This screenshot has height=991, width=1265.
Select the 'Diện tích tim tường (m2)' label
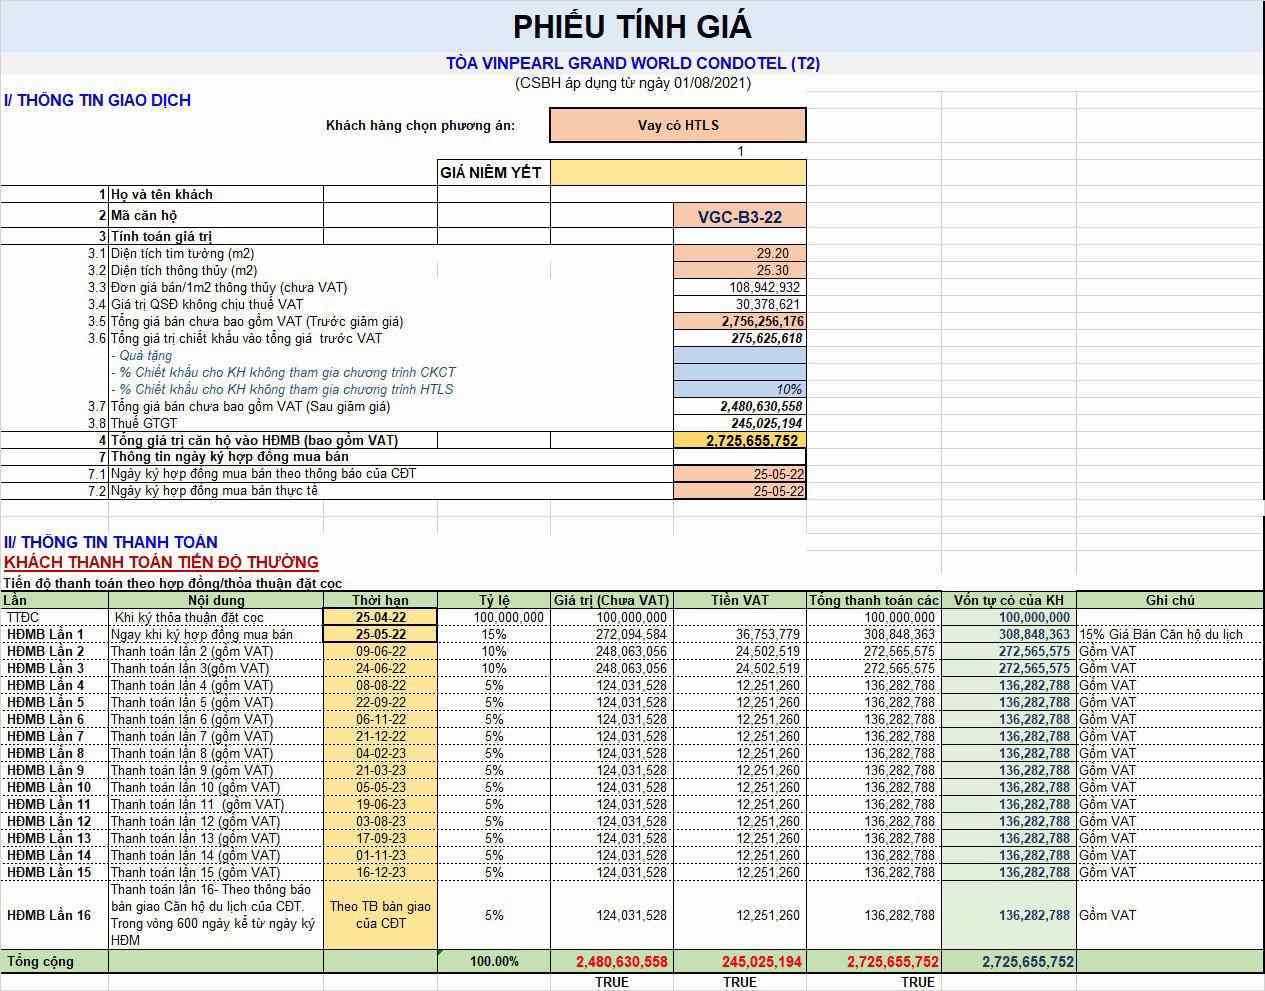click(x=183, y=254)
